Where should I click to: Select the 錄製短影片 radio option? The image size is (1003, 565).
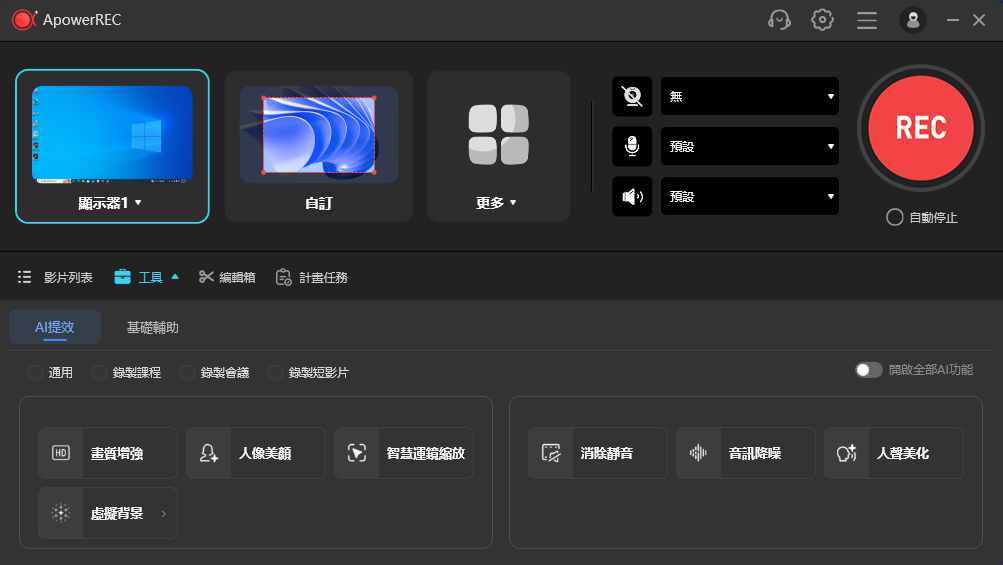tap(274, 372)
